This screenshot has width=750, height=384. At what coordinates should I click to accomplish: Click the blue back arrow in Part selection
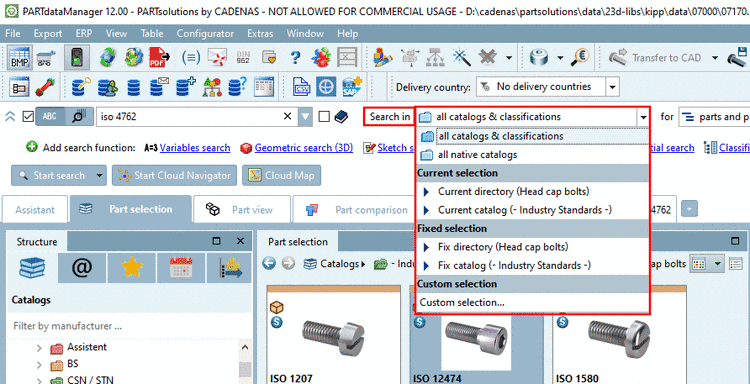coord(269,264)
